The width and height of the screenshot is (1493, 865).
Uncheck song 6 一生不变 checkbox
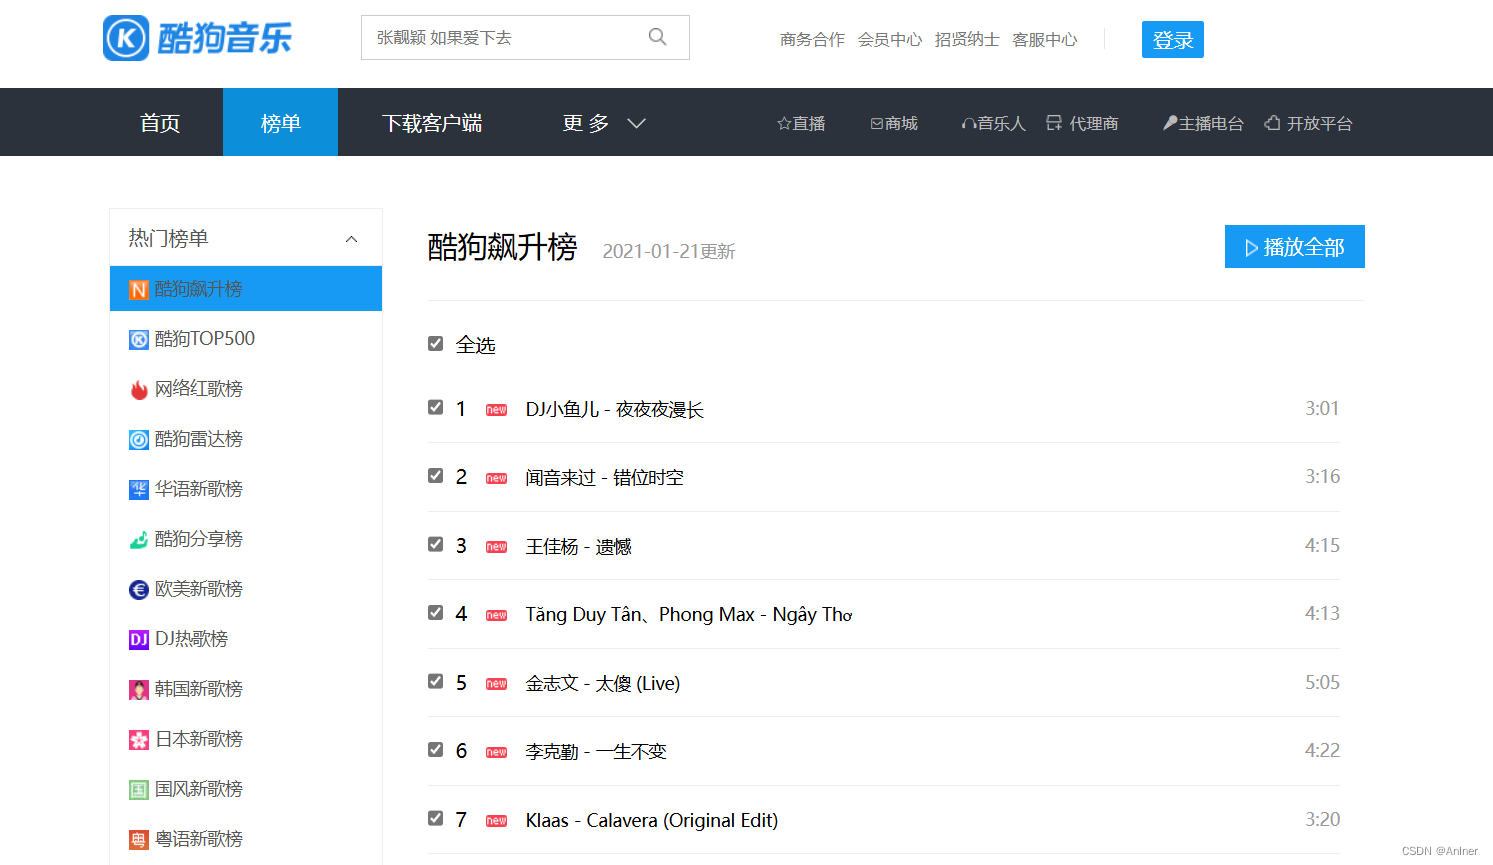(x=435, y=750)
